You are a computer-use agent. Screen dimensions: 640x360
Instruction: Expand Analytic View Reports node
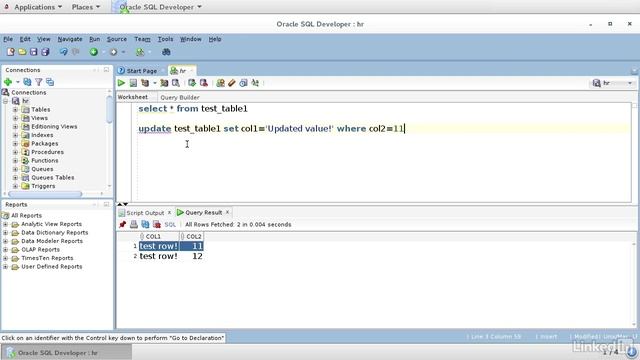pyautogui.click(x=5, y=224)
